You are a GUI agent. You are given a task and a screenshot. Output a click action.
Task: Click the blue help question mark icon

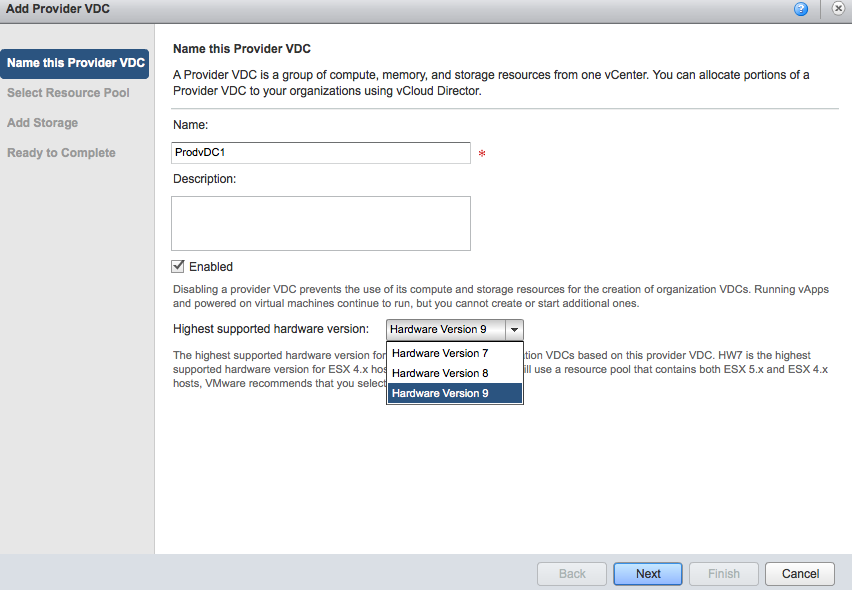801,9
